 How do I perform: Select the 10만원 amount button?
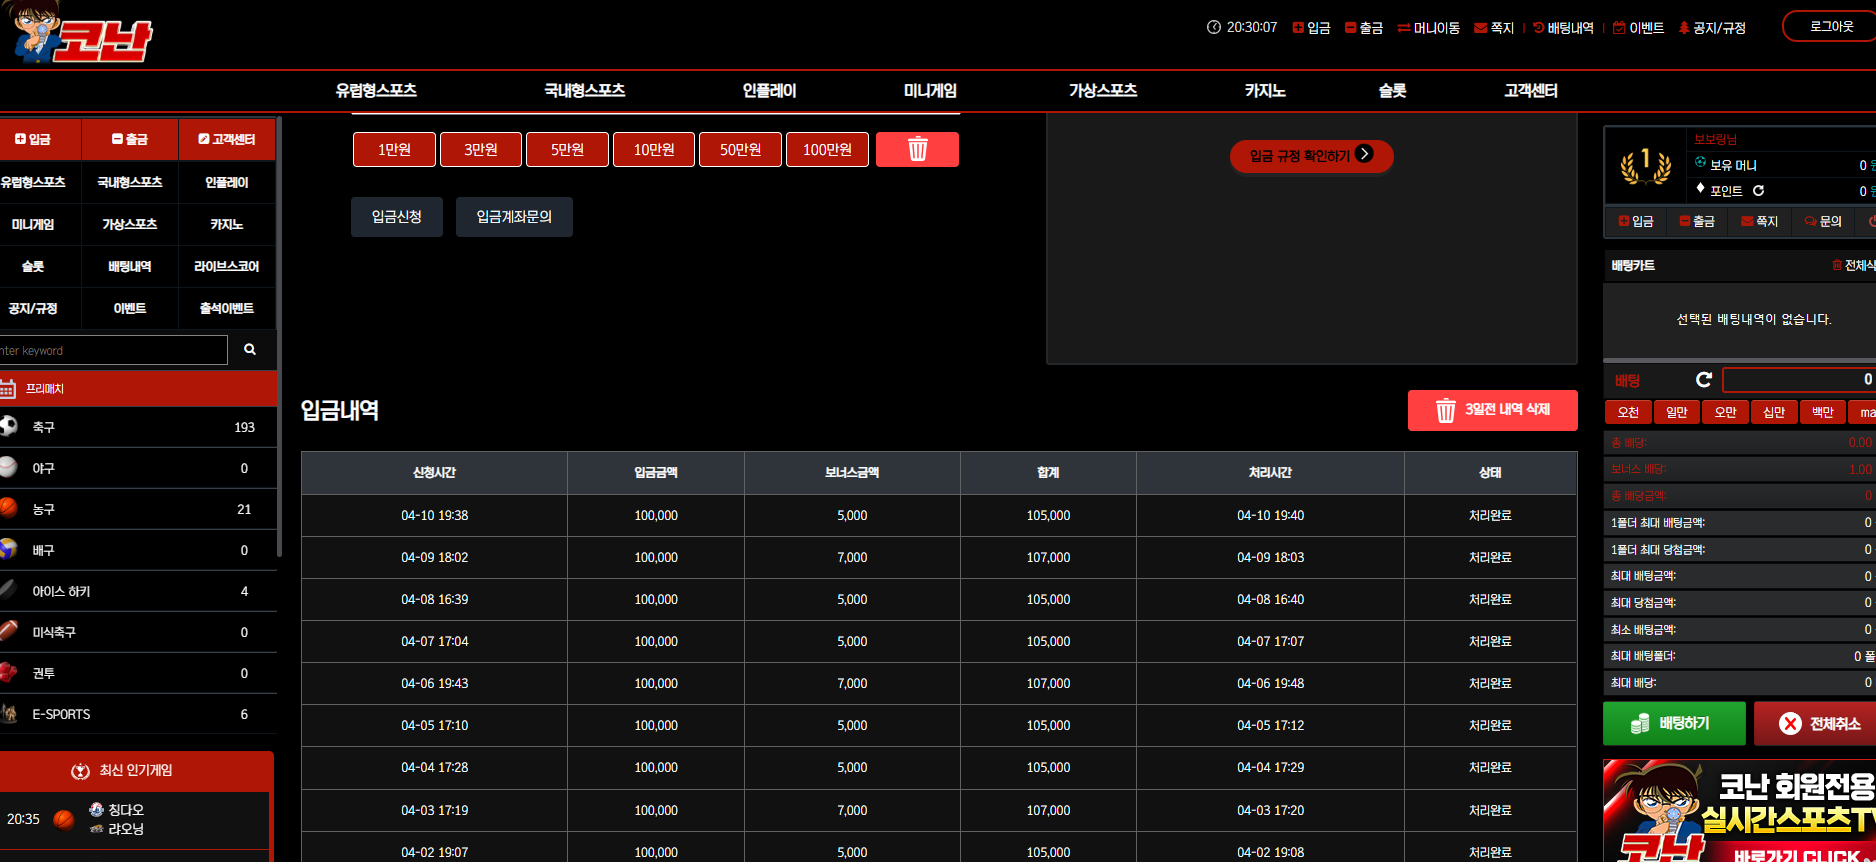point(654,149)
